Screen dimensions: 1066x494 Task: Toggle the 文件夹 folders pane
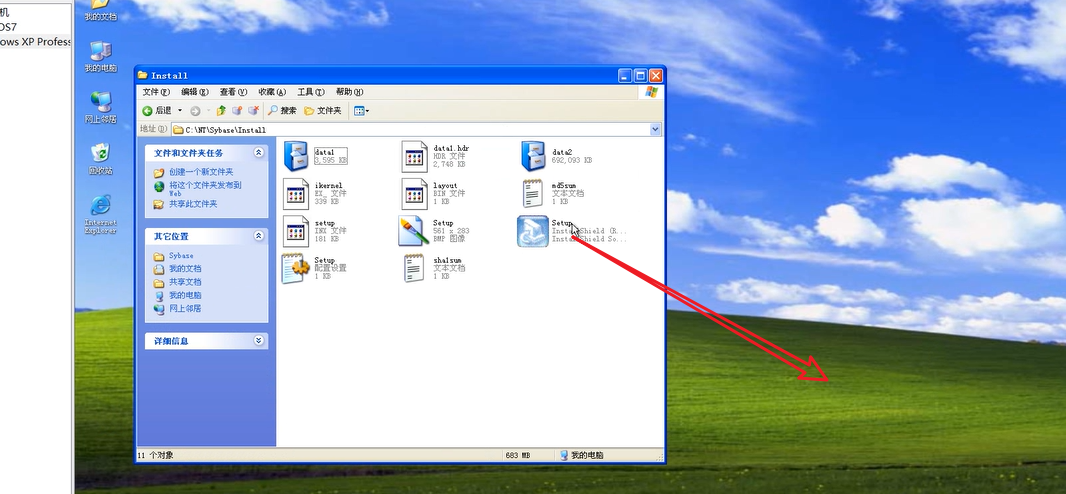point(322,111)
